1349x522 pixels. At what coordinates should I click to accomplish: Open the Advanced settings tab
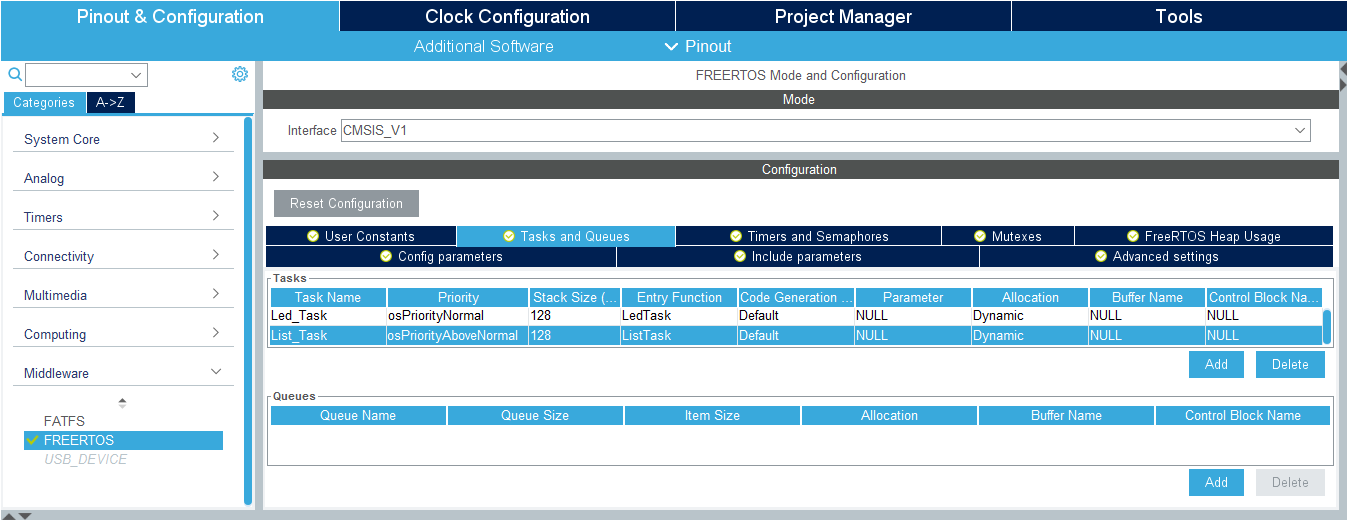click(1156, 256)
